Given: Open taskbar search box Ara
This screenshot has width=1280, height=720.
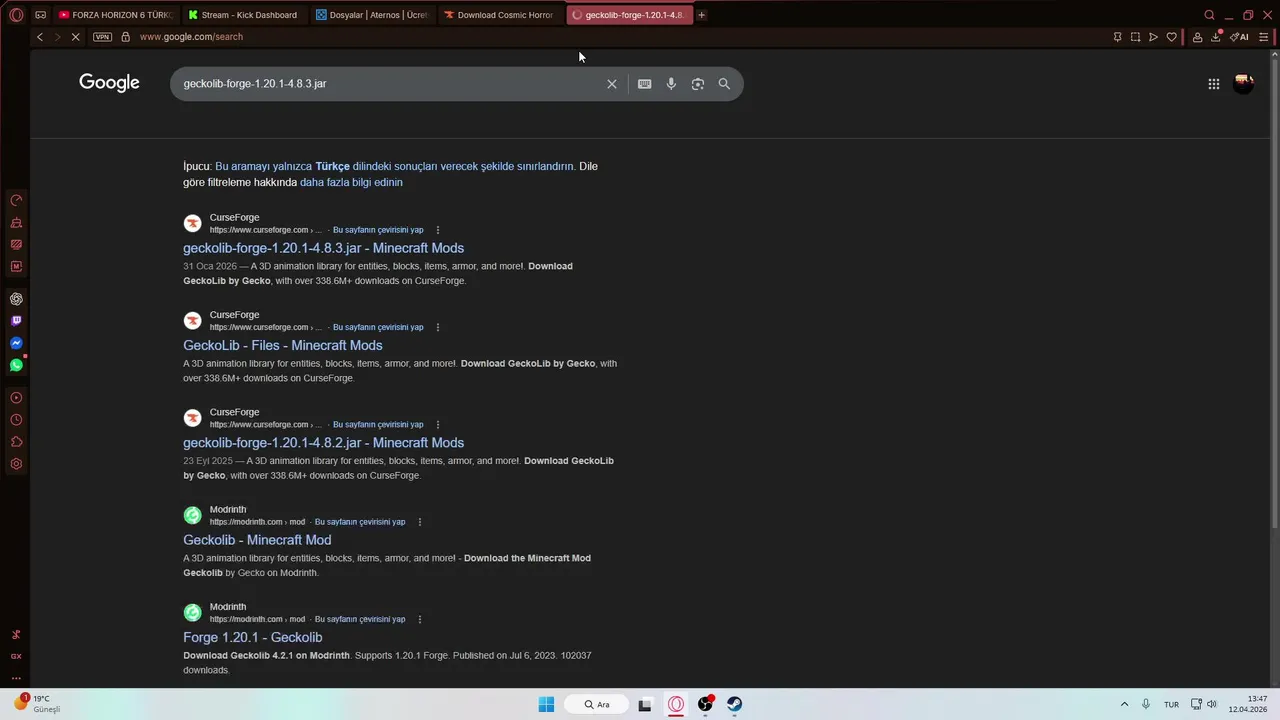Looking at the screenshot, I should (x=597, y=704).
